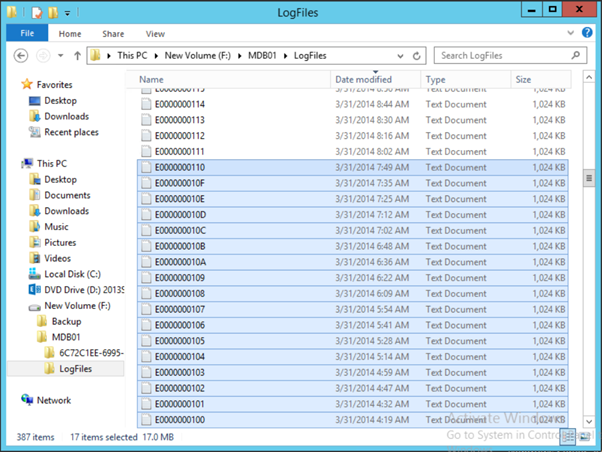Click the search magnifier icon

point(575,56)
